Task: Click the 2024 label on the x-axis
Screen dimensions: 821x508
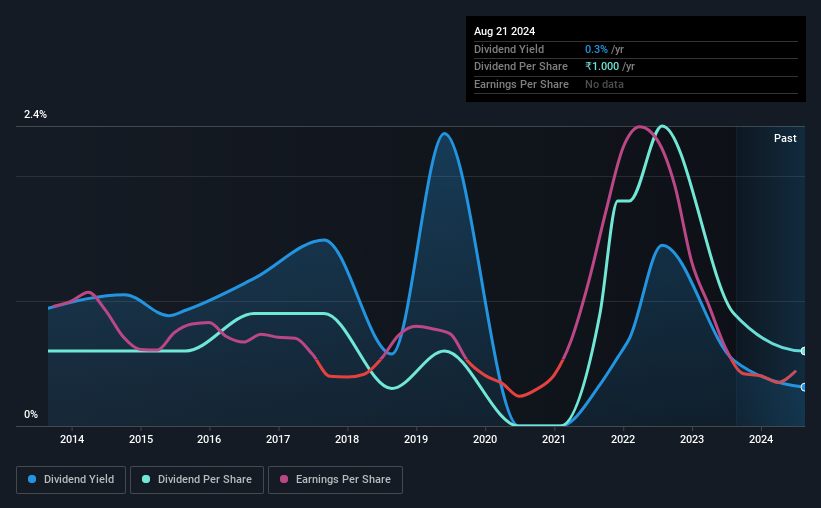Action: pos(761,439)
